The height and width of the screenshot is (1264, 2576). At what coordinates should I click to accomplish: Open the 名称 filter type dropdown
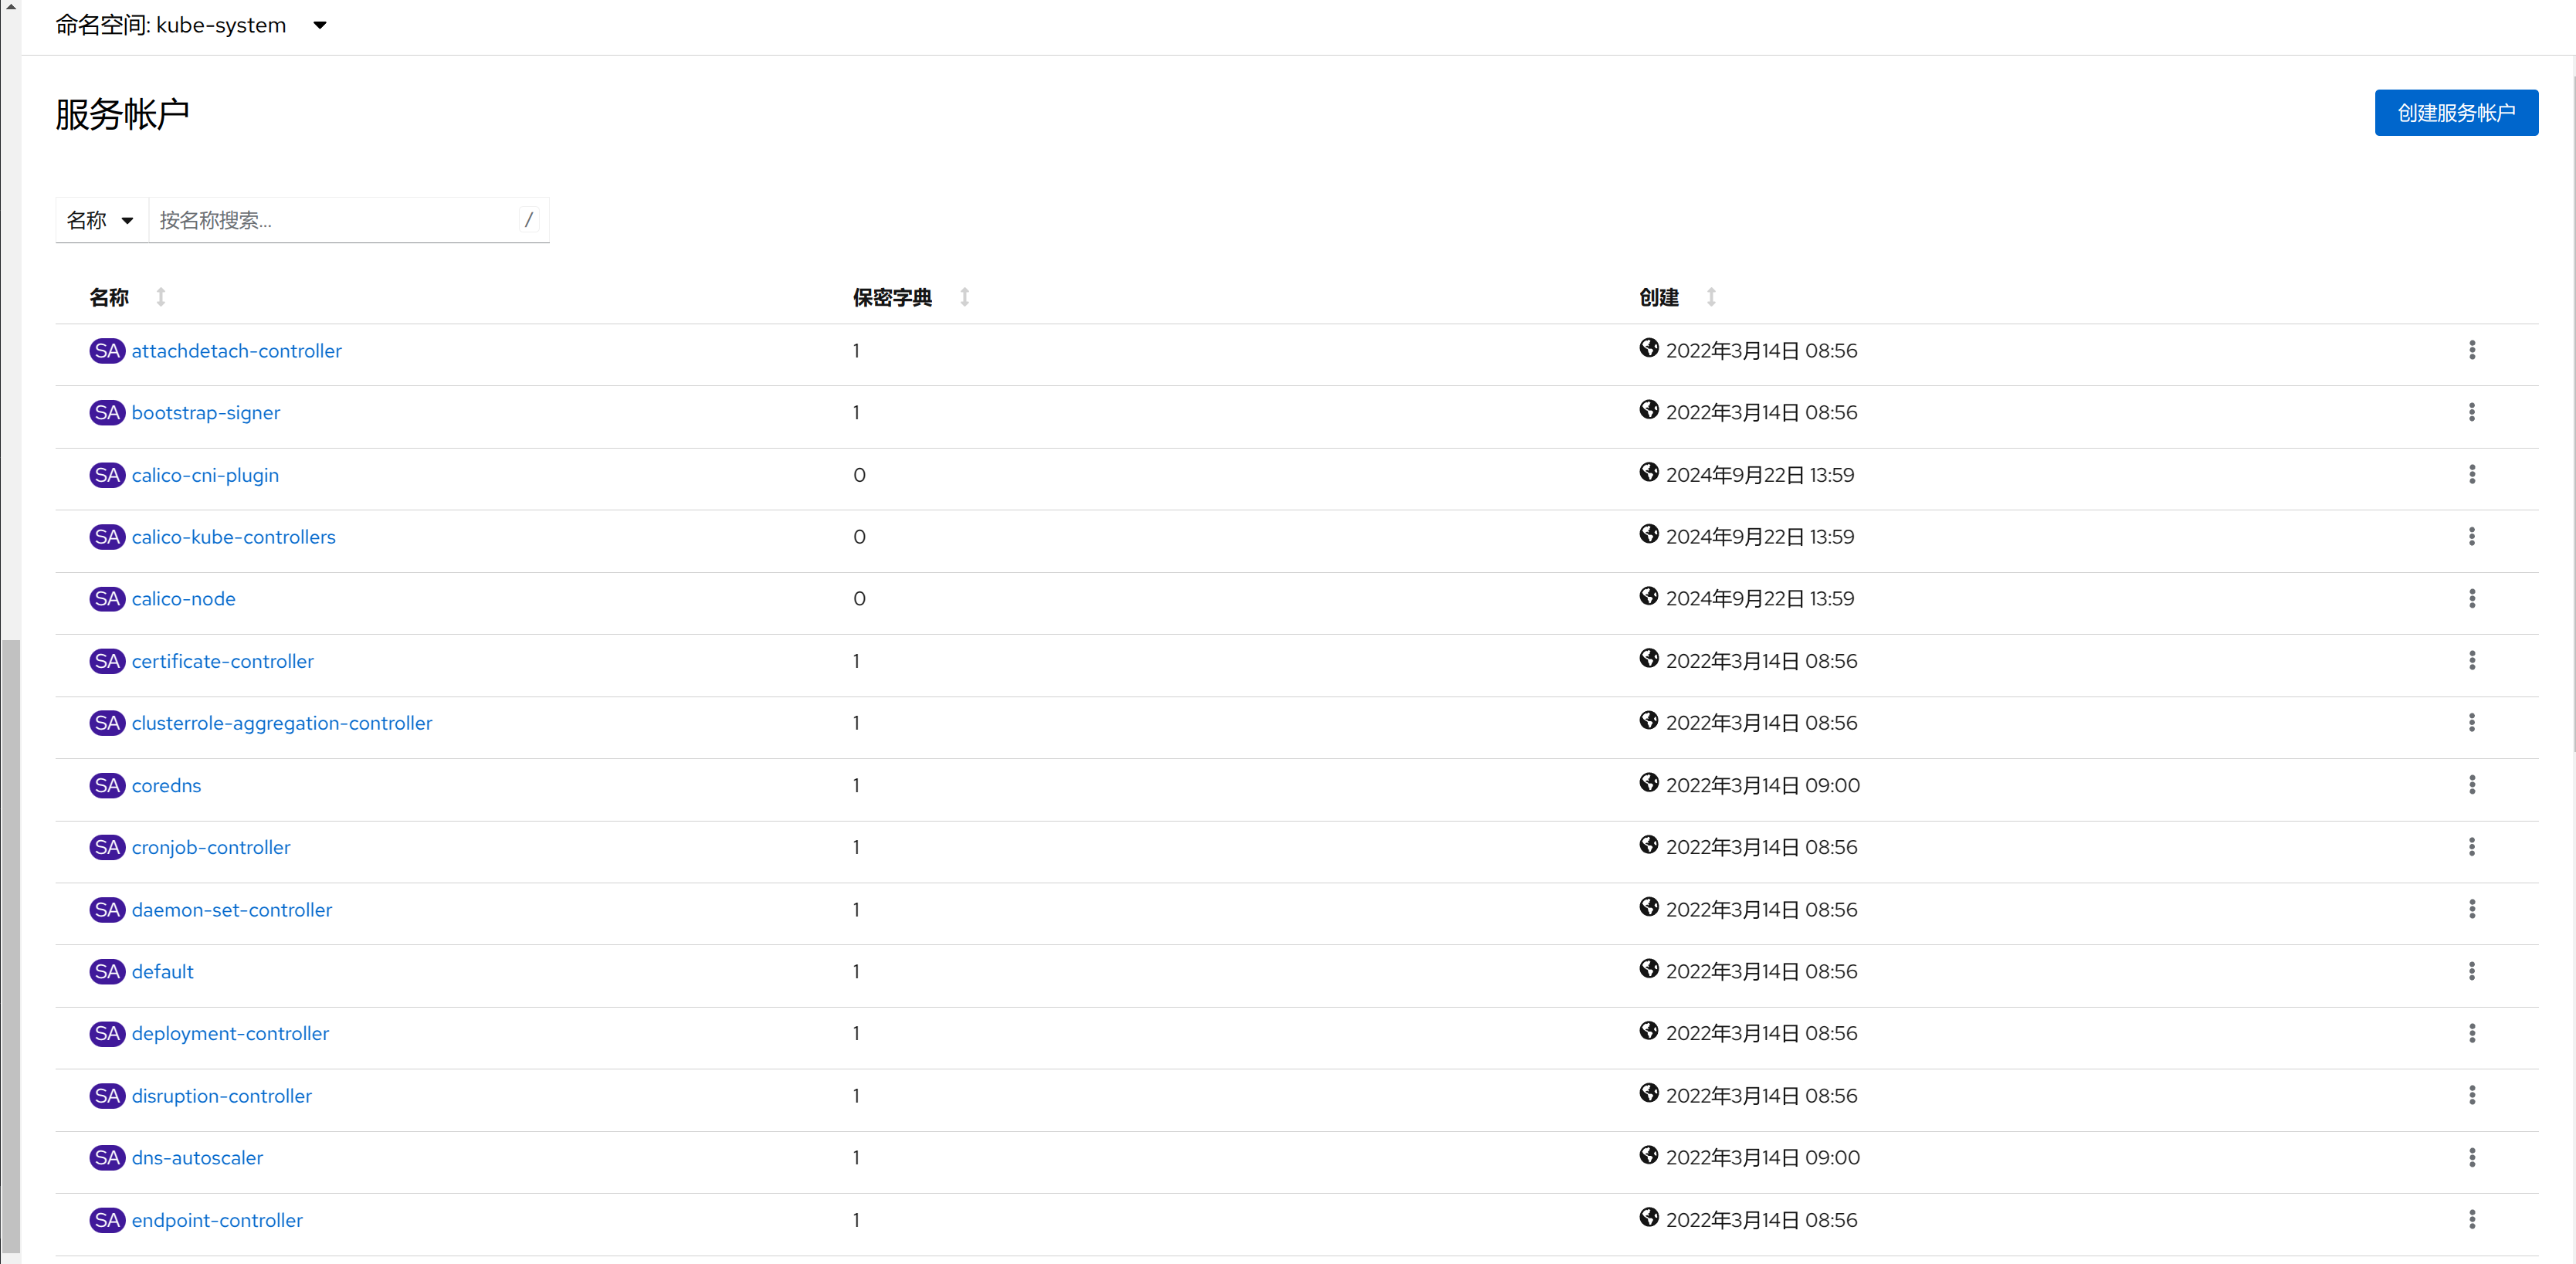[100, 220]
